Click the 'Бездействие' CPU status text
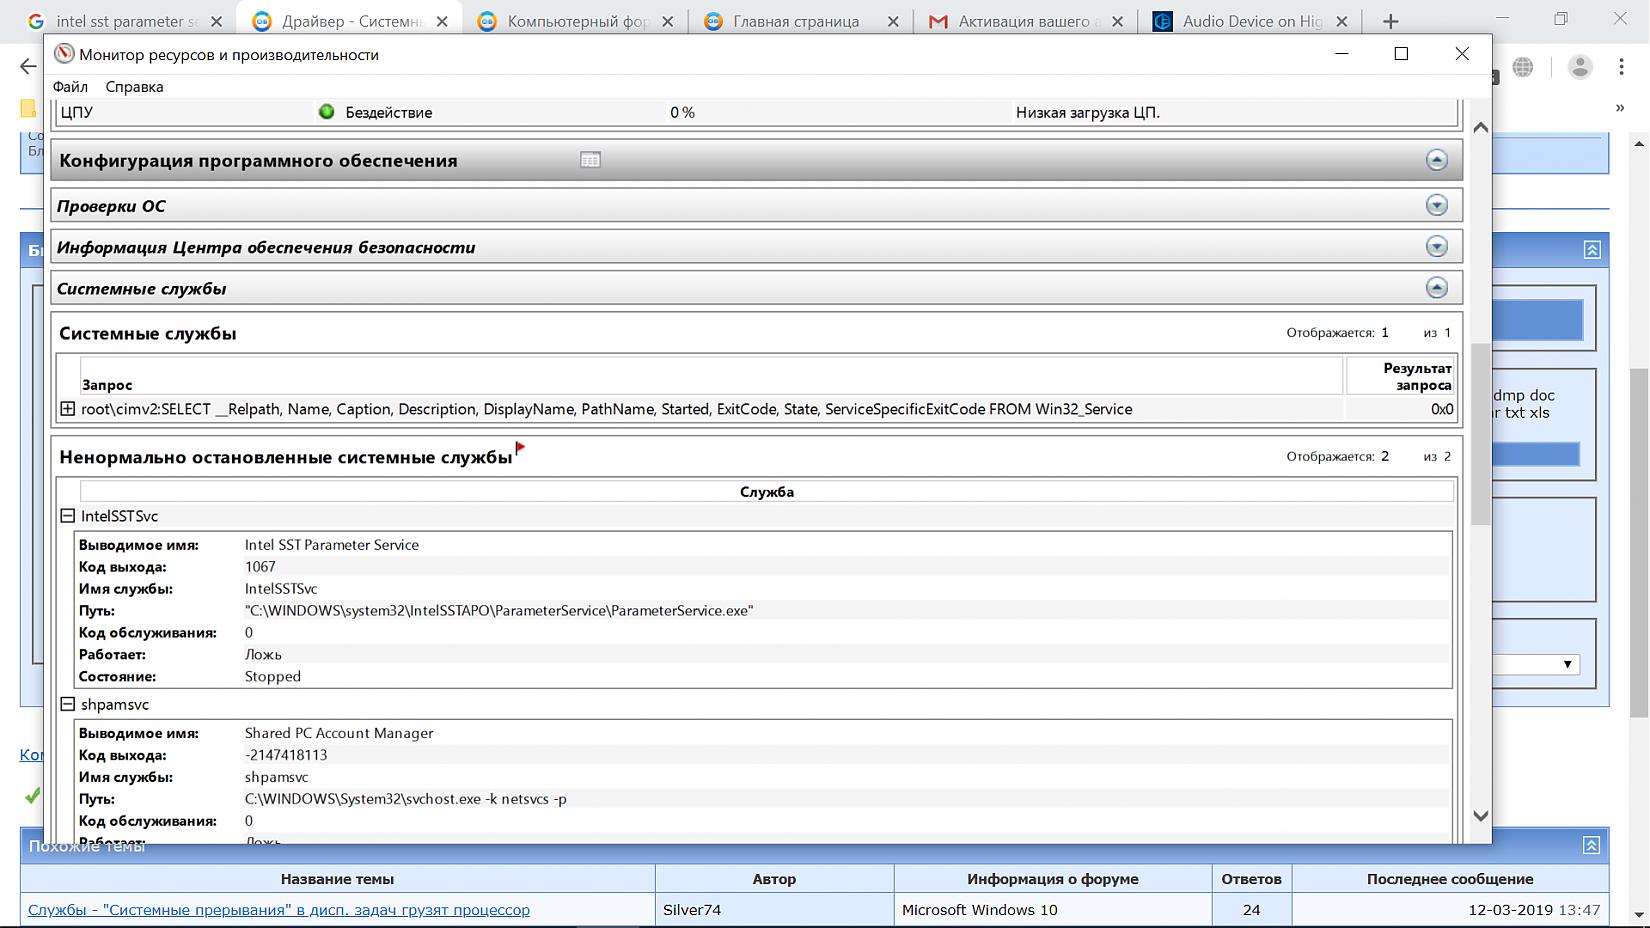 click(389, 113)
